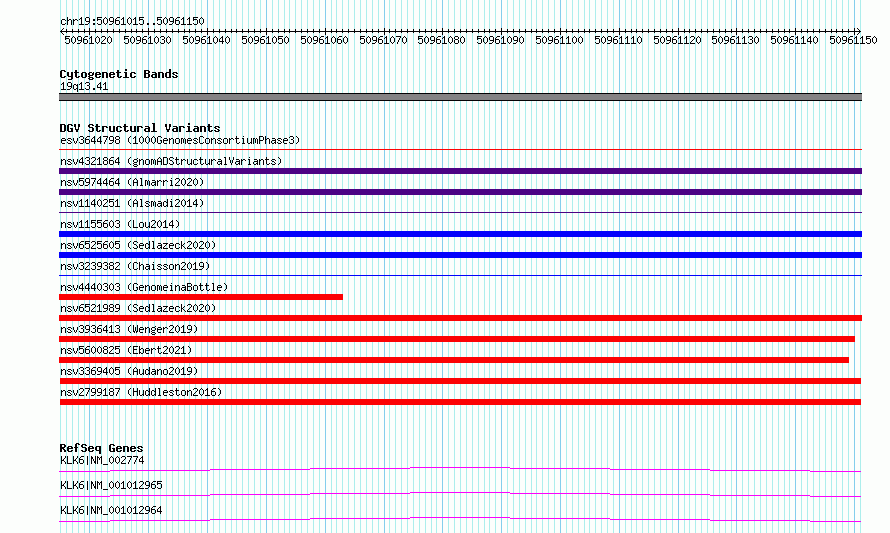890x533 pixels.
Task: Click the nsv4321864 (gnomADStructuralVariants) label
Action: pos(171,161)
